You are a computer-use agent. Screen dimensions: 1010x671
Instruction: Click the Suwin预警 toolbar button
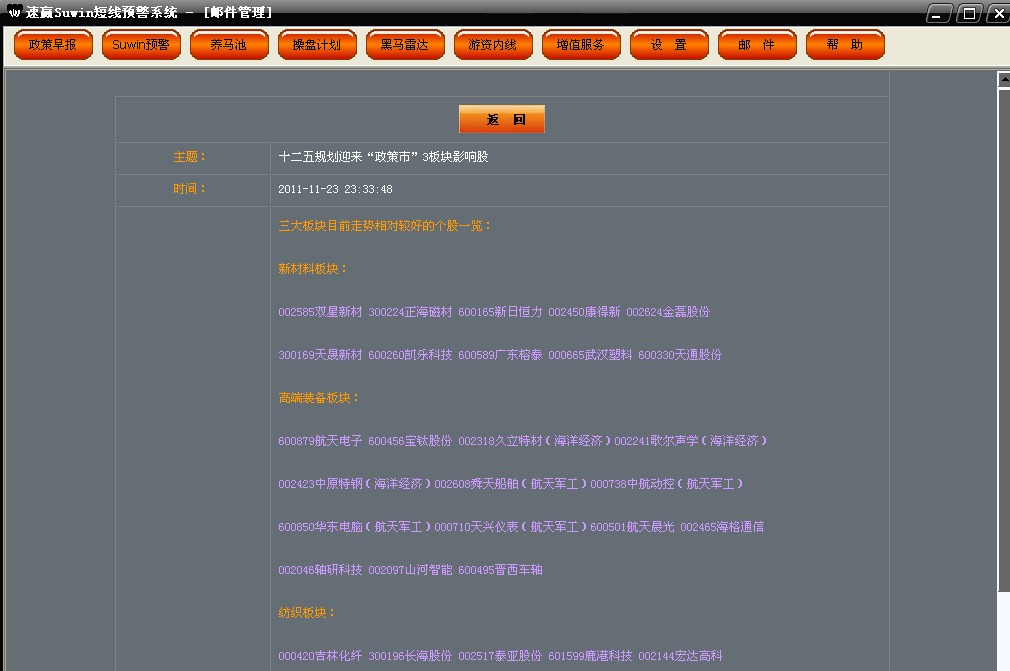coord(141,45)
